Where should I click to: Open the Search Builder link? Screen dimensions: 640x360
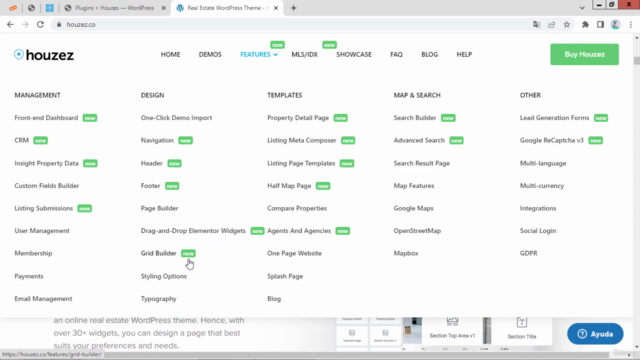(x=415, y=118)
